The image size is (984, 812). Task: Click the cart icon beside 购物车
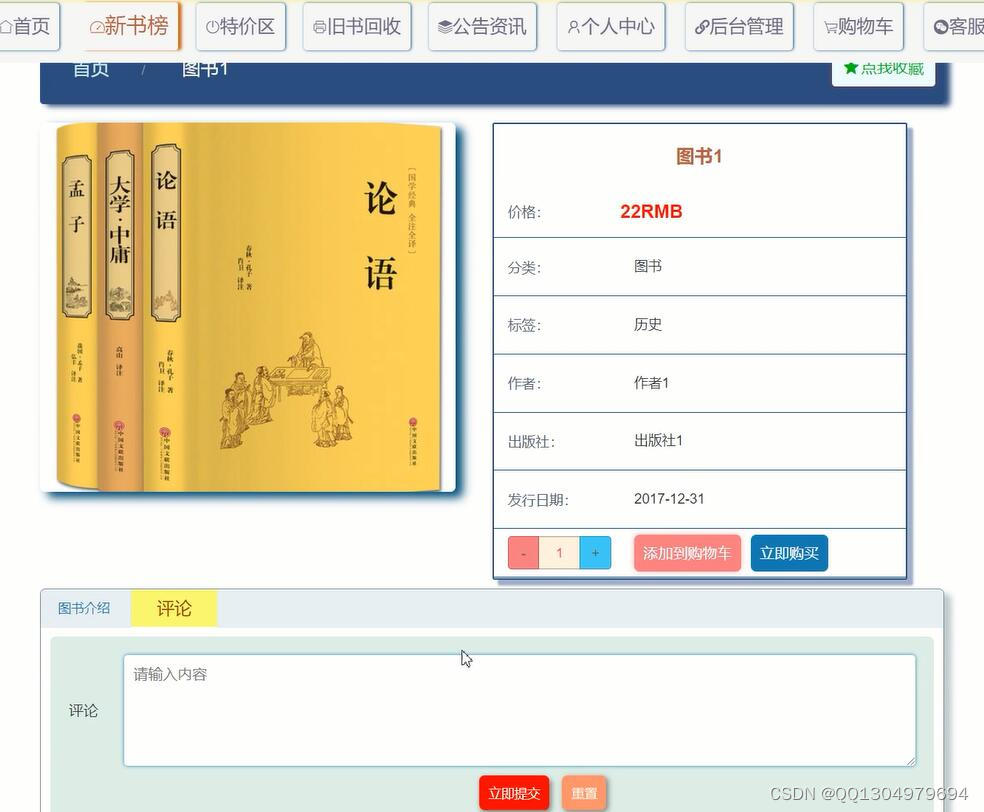click(830, 27)
